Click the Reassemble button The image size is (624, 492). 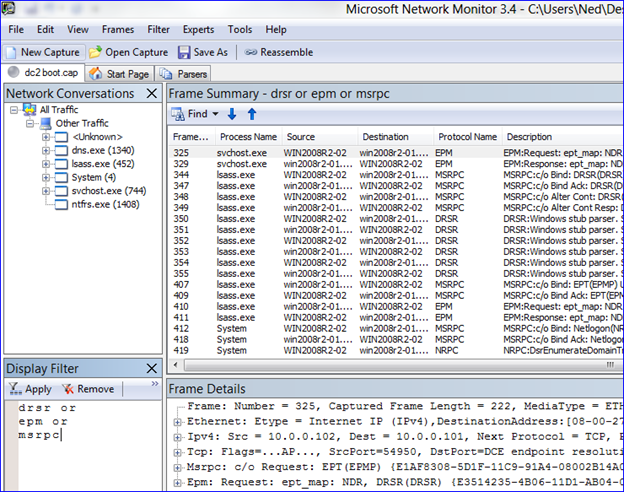pyautogui.click(x=279, y=52)
